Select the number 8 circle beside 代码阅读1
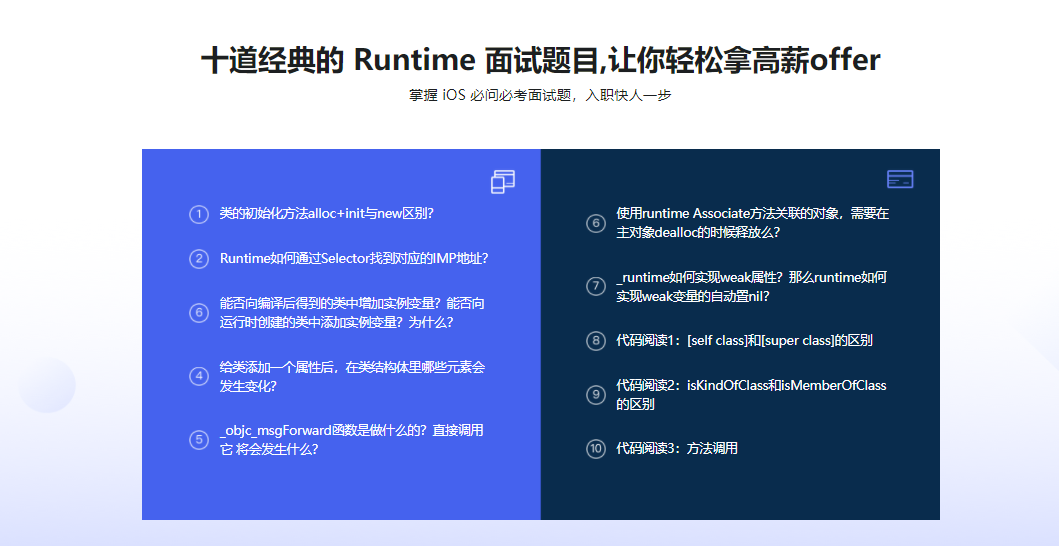Screen dimensions: 1059x546 pos(596,341)
